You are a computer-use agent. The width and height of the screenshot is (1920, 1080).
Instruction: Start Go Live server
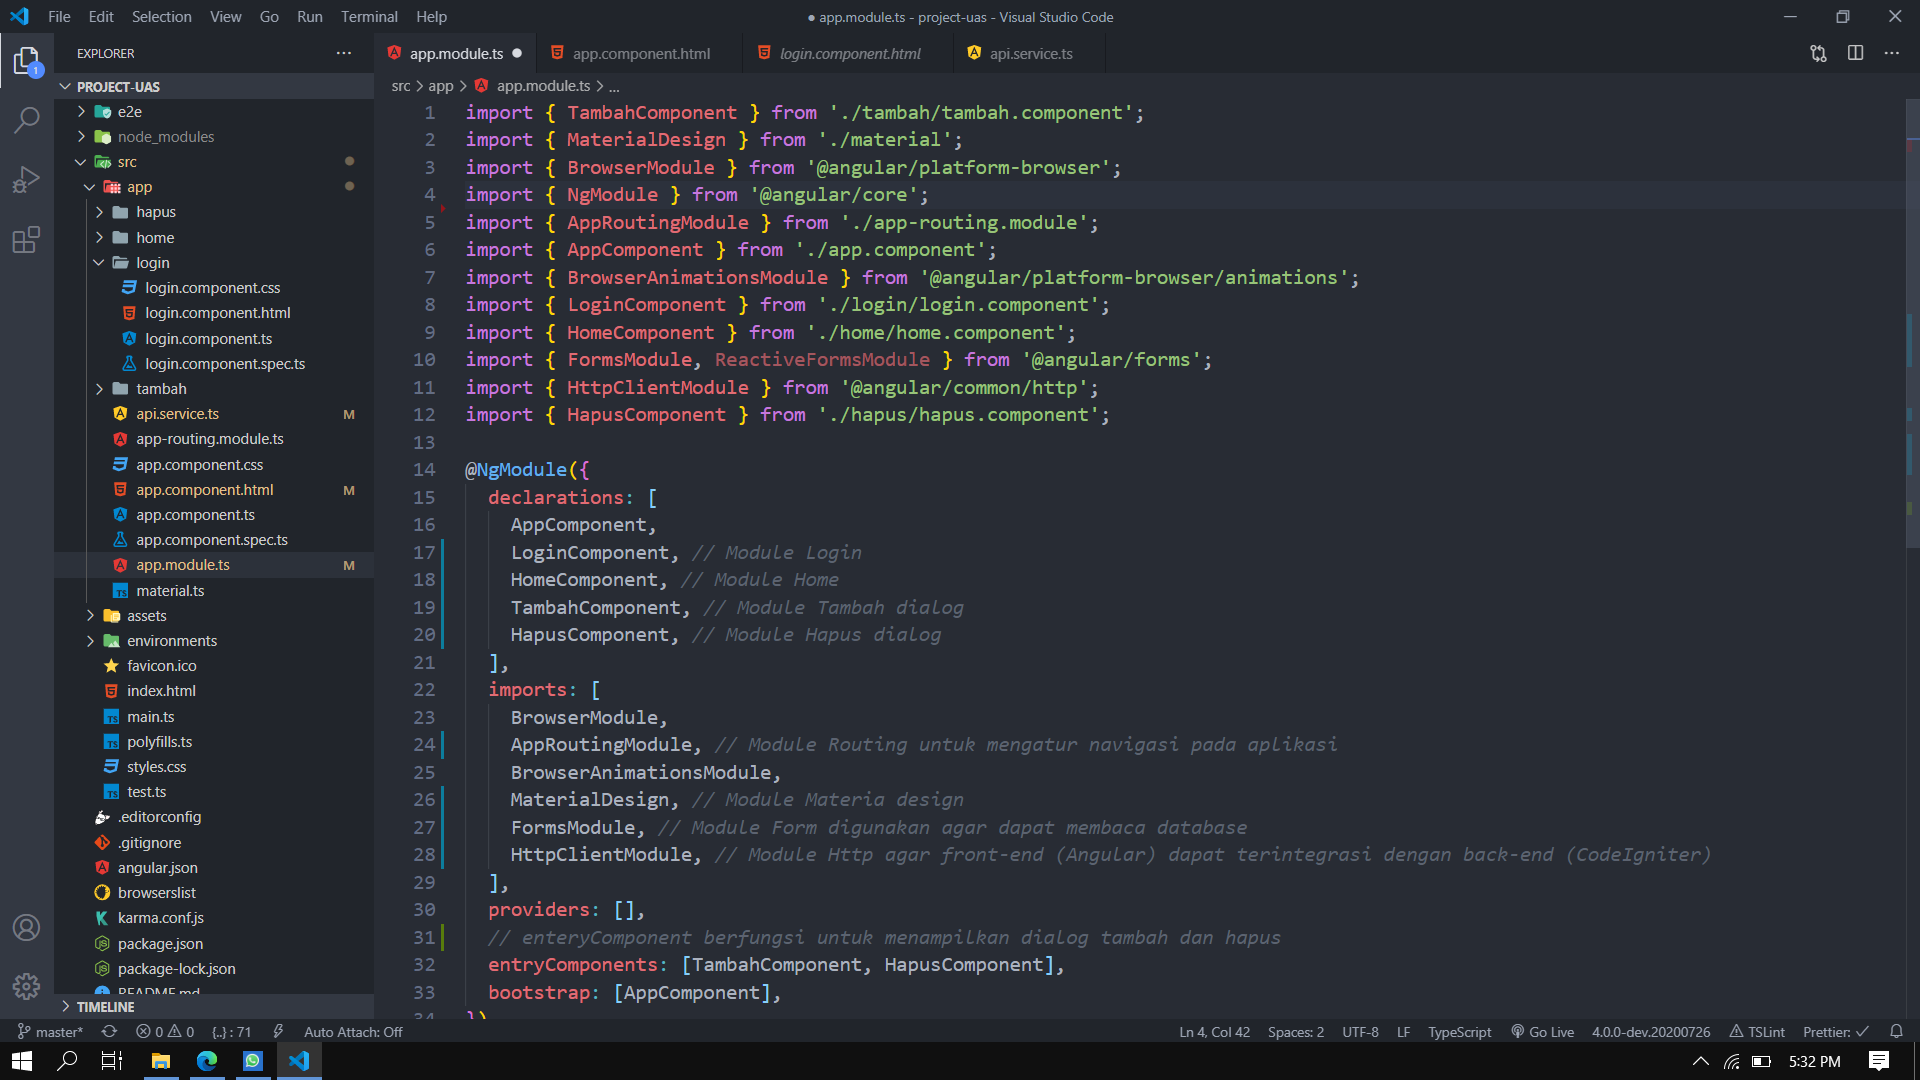[1542, 1031]
